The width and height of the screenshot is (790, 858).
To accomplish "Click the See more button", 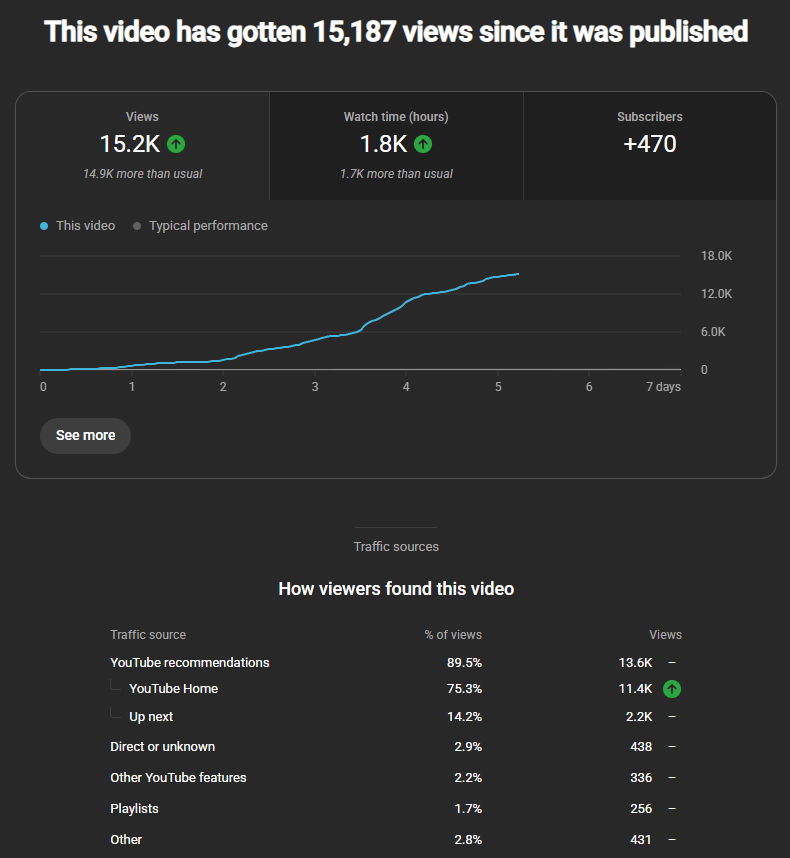I will [85, 436].
